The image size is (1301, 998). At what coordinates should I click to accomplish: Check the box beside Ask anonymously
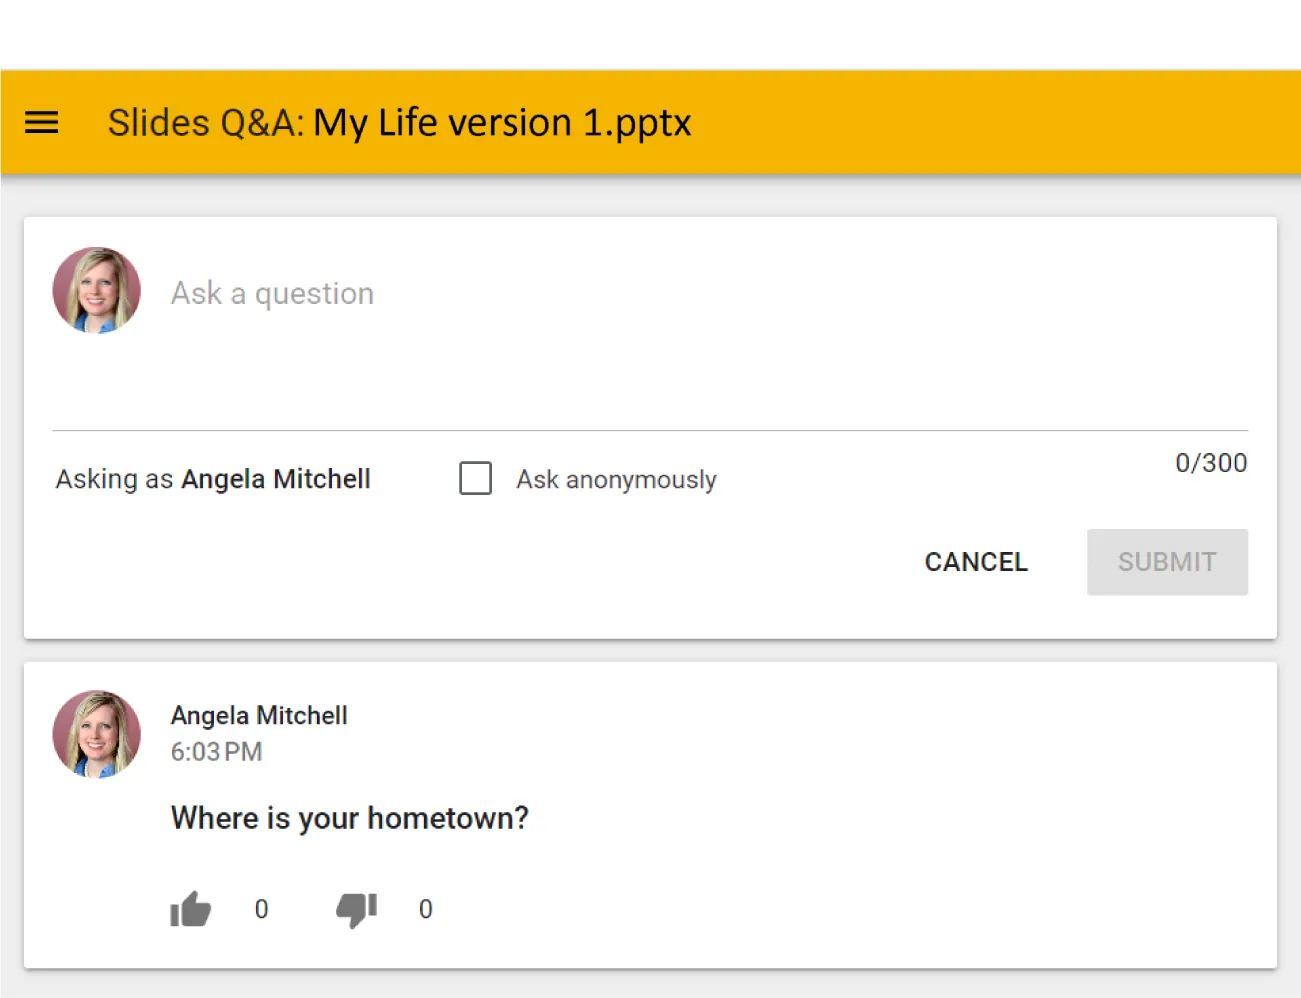click(475, 478)
